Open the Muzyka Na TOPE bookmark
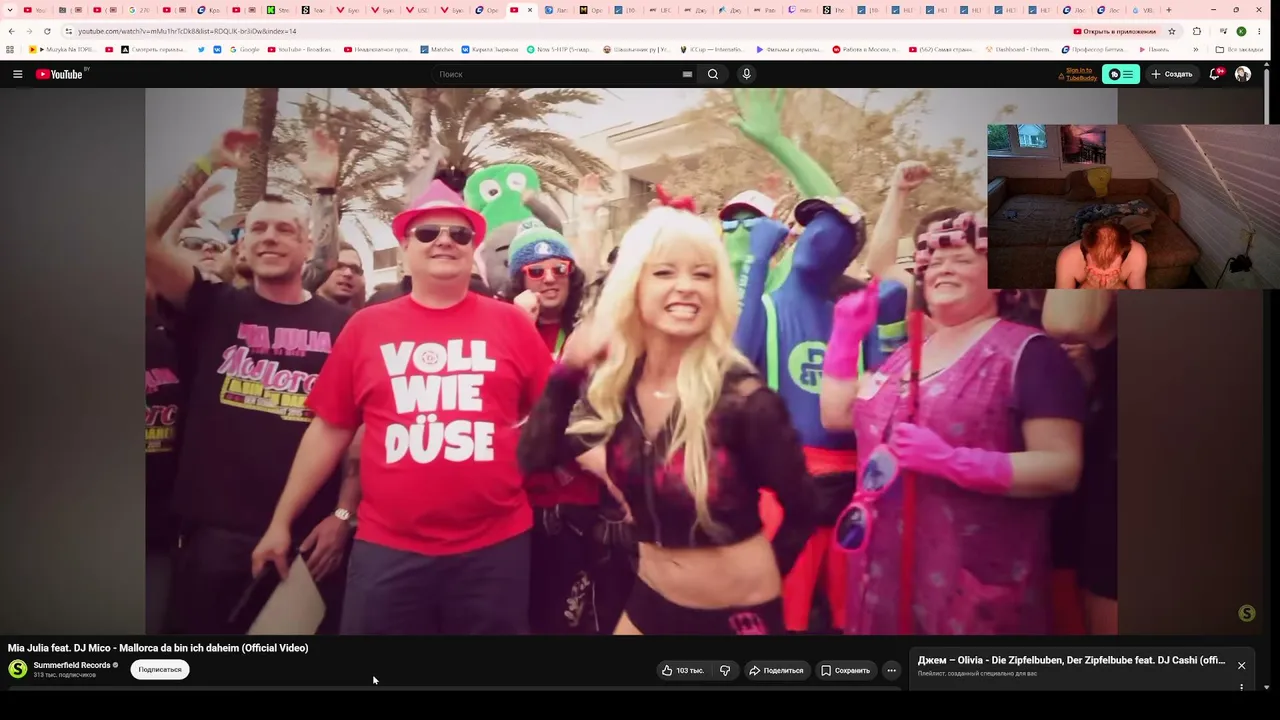The image size is (1280, 720). point(62,49)
